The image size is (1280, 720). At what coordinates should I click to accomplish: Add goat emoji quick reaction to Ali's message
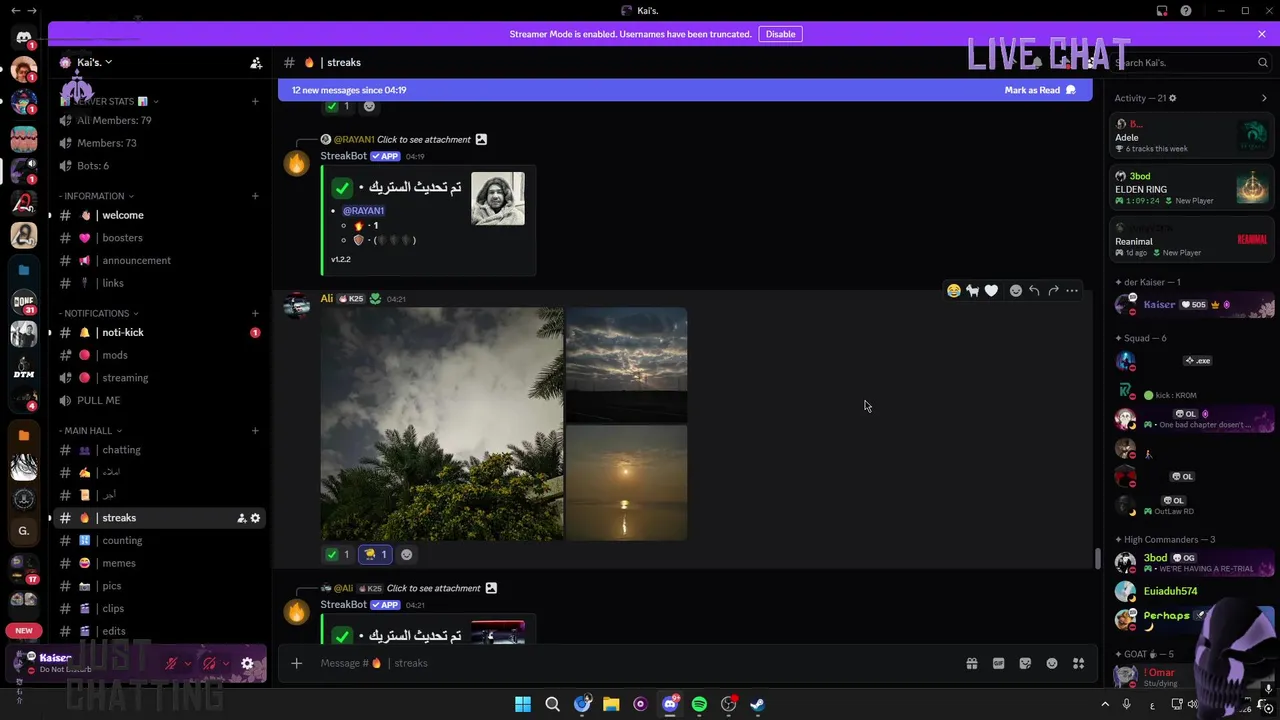pos(972,291)
